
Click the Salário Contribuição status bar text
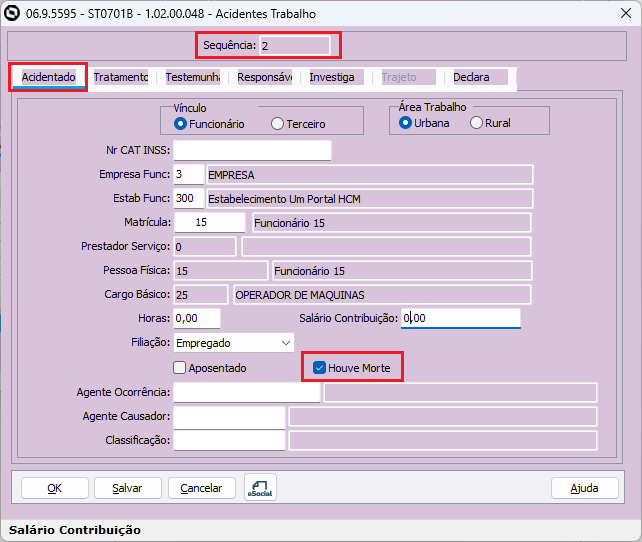click(x=75, y=530)
